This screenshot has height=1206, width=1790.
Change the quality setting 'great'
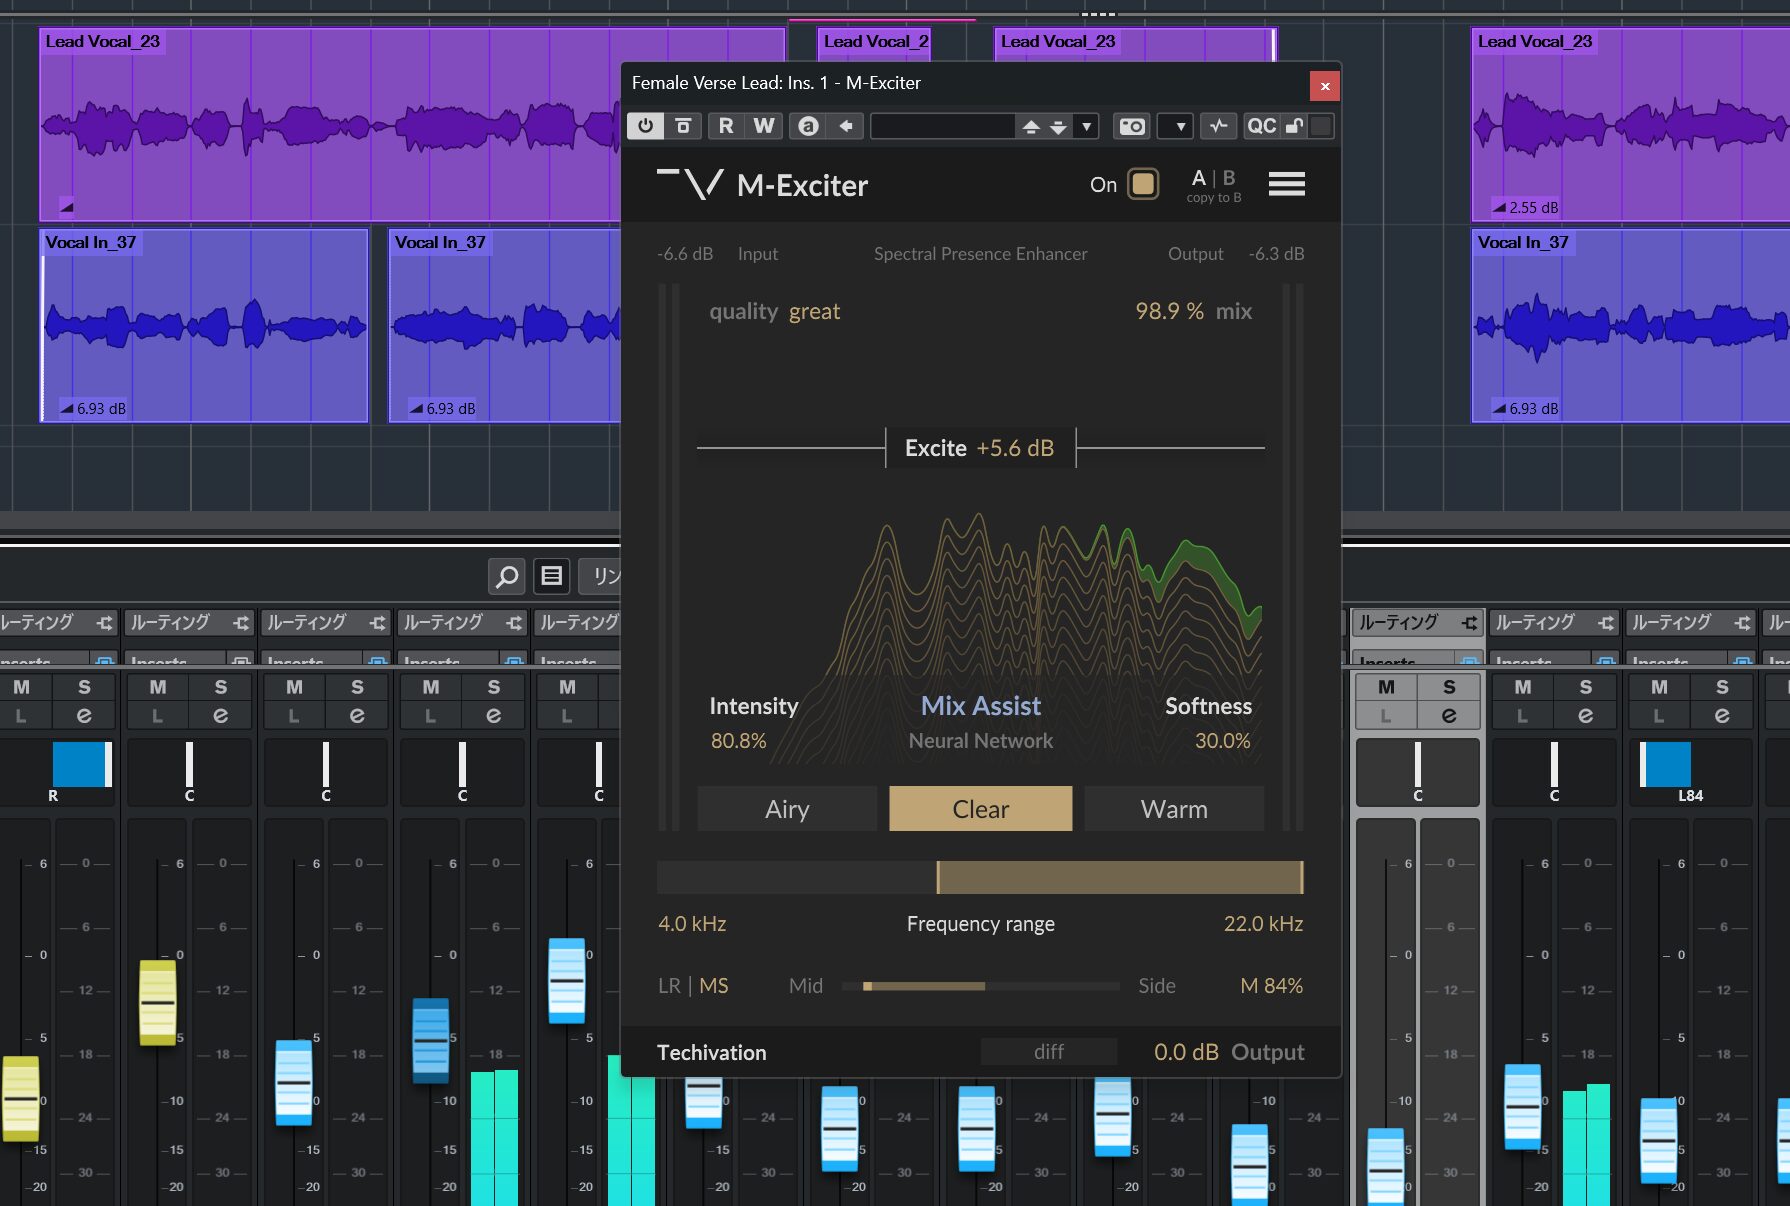[x=814, y=311]
